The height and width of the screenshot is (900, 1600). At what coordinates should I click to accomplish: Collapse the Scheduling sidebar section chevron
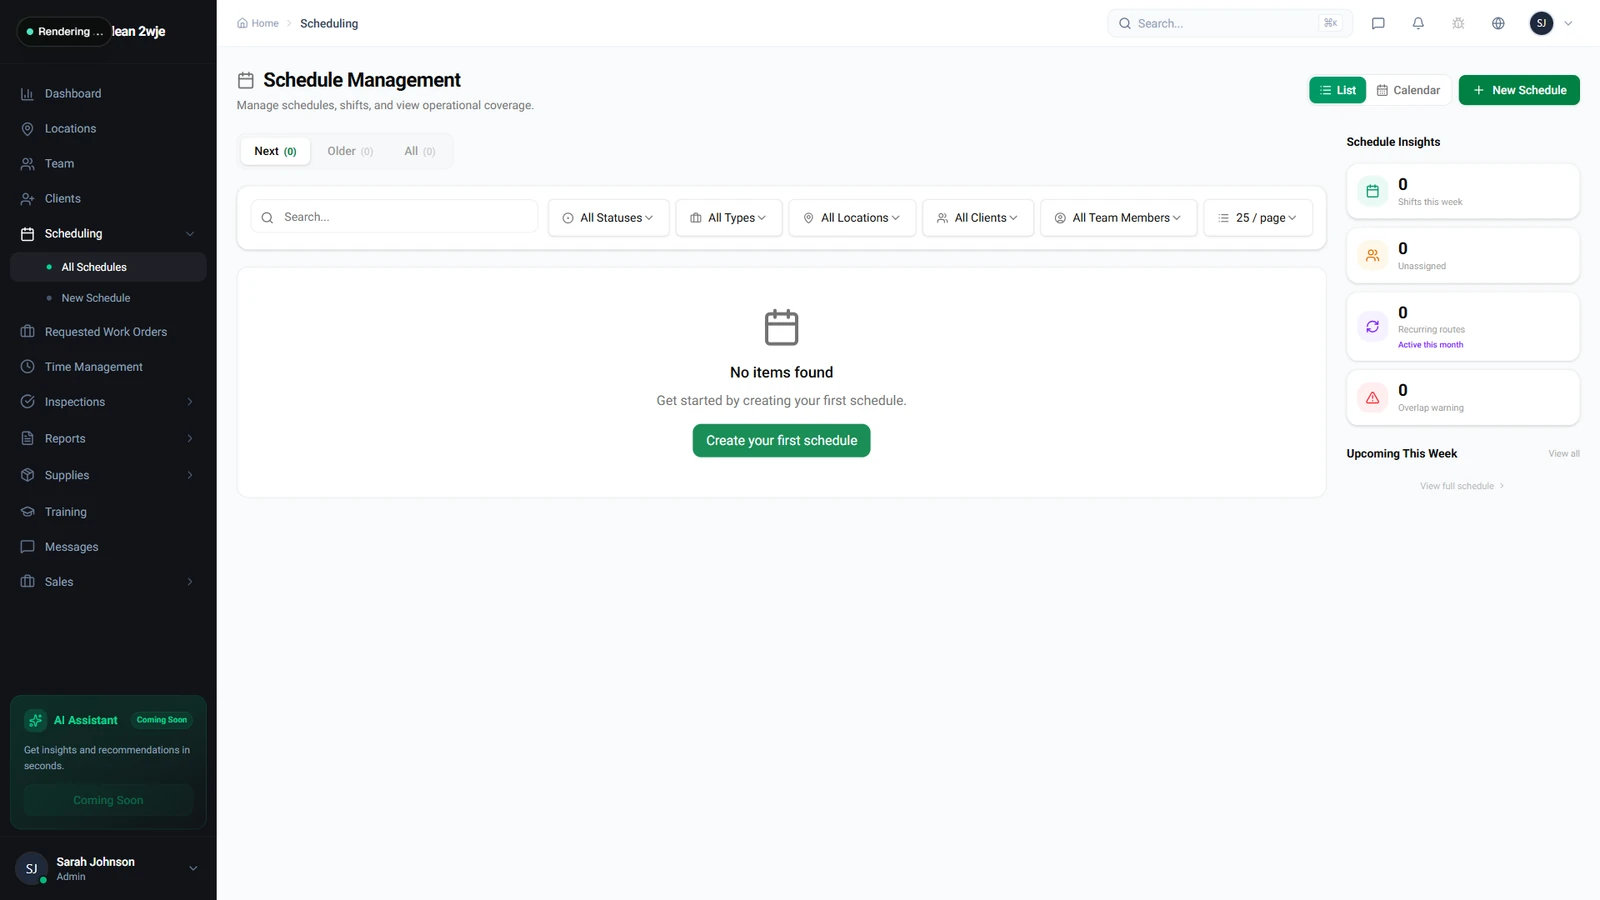190,234
